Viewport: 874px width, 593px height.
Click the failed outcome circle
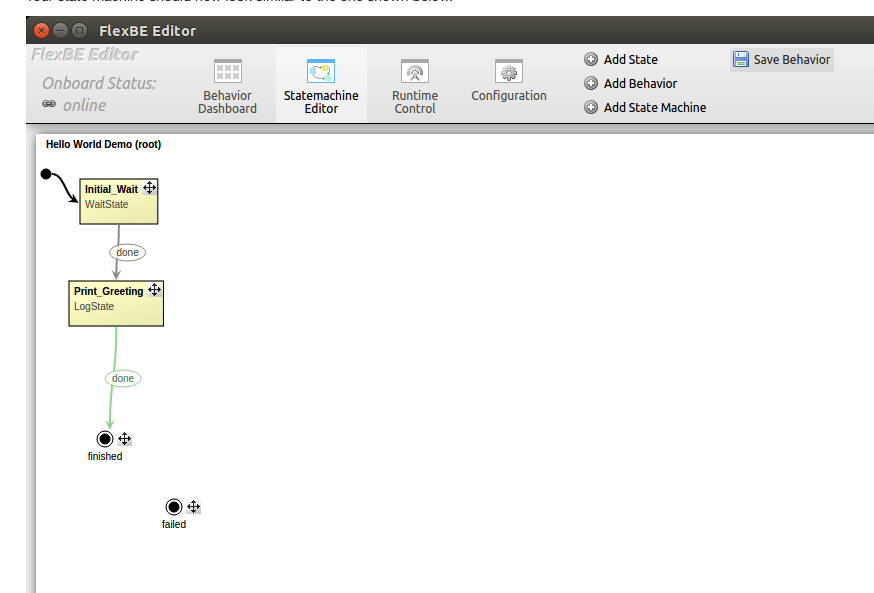173,507
